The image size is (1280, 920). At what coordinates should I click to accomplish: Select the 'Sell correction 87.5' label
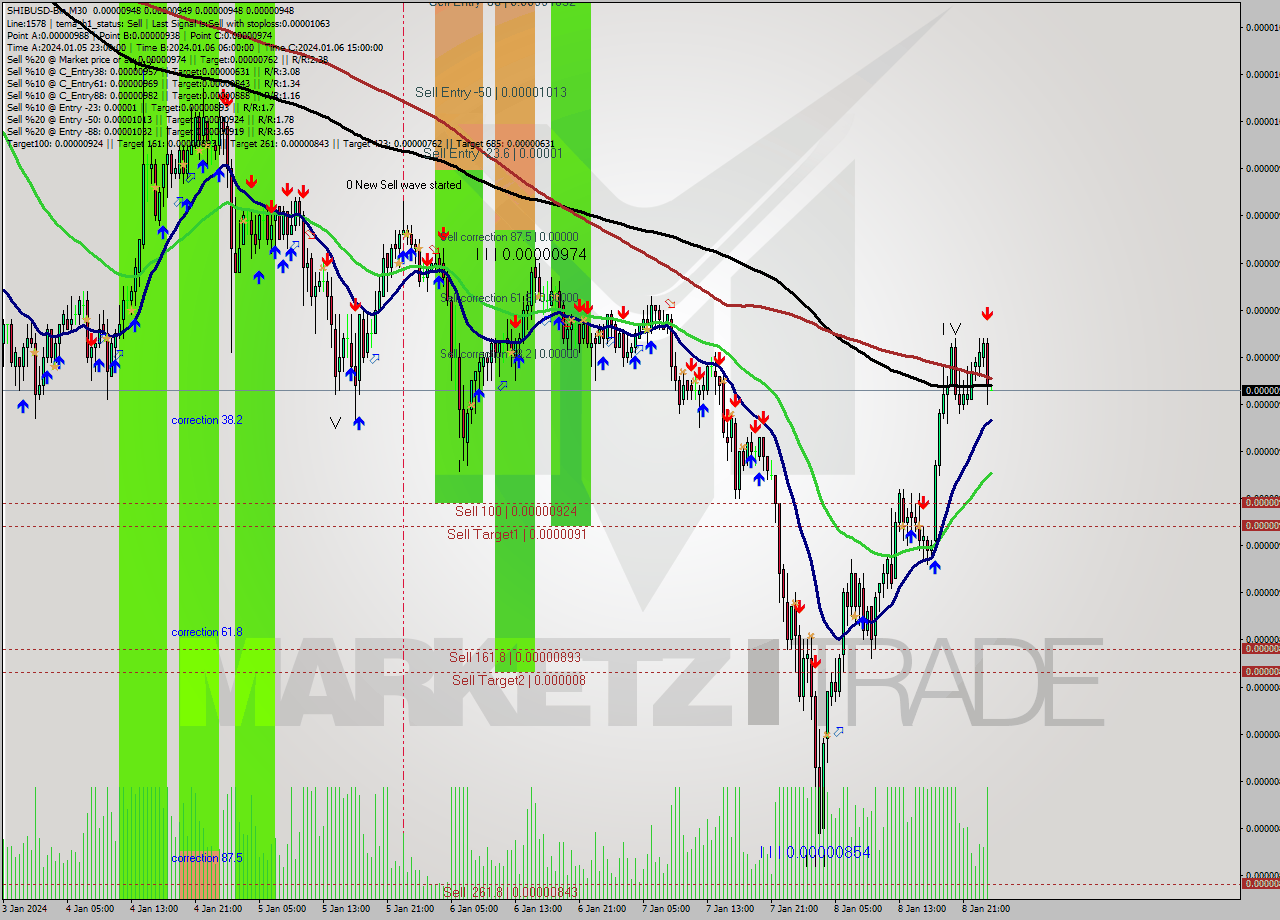pos(510,237)
